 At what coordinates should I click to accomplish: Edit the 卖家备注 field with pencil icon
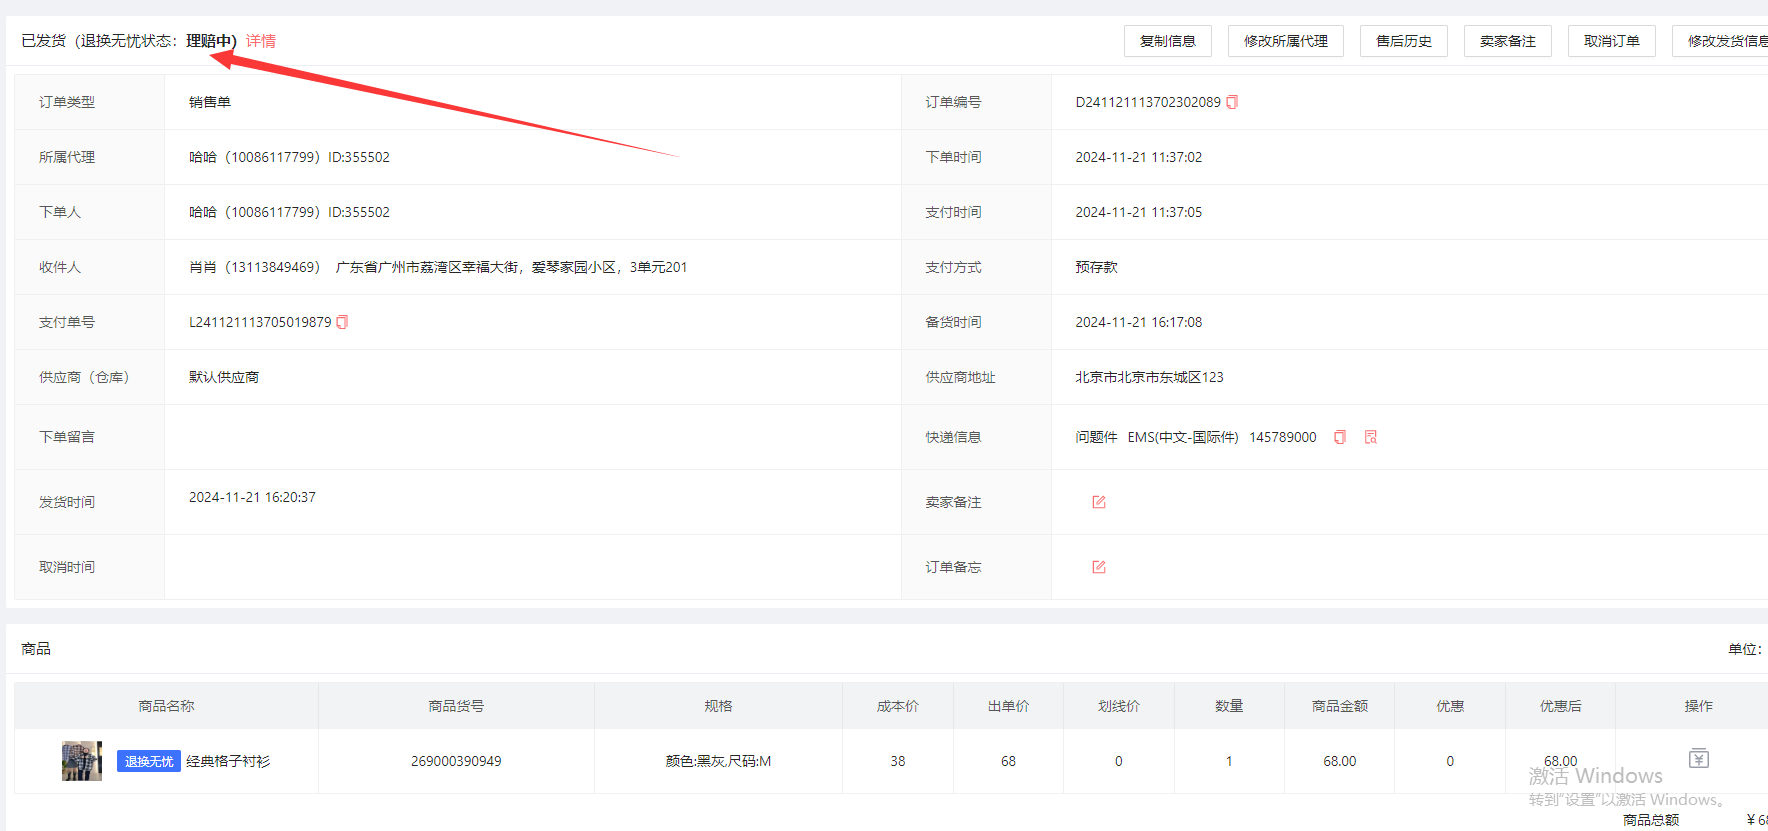coord(1099,502)
